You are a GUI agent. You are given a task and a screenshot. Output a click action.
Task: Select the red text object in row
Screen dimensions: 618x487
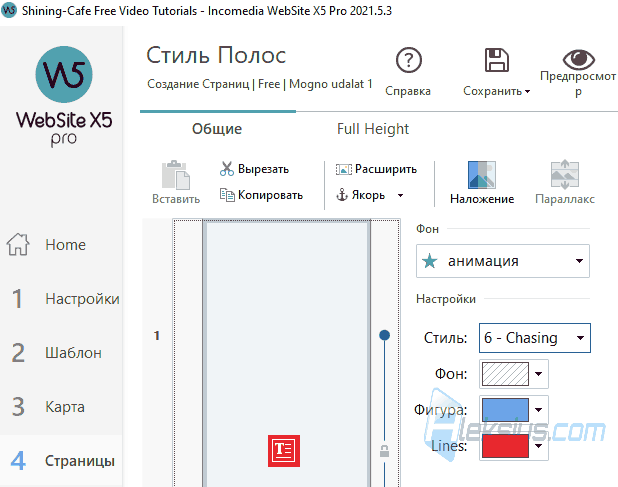click(284, 451)
